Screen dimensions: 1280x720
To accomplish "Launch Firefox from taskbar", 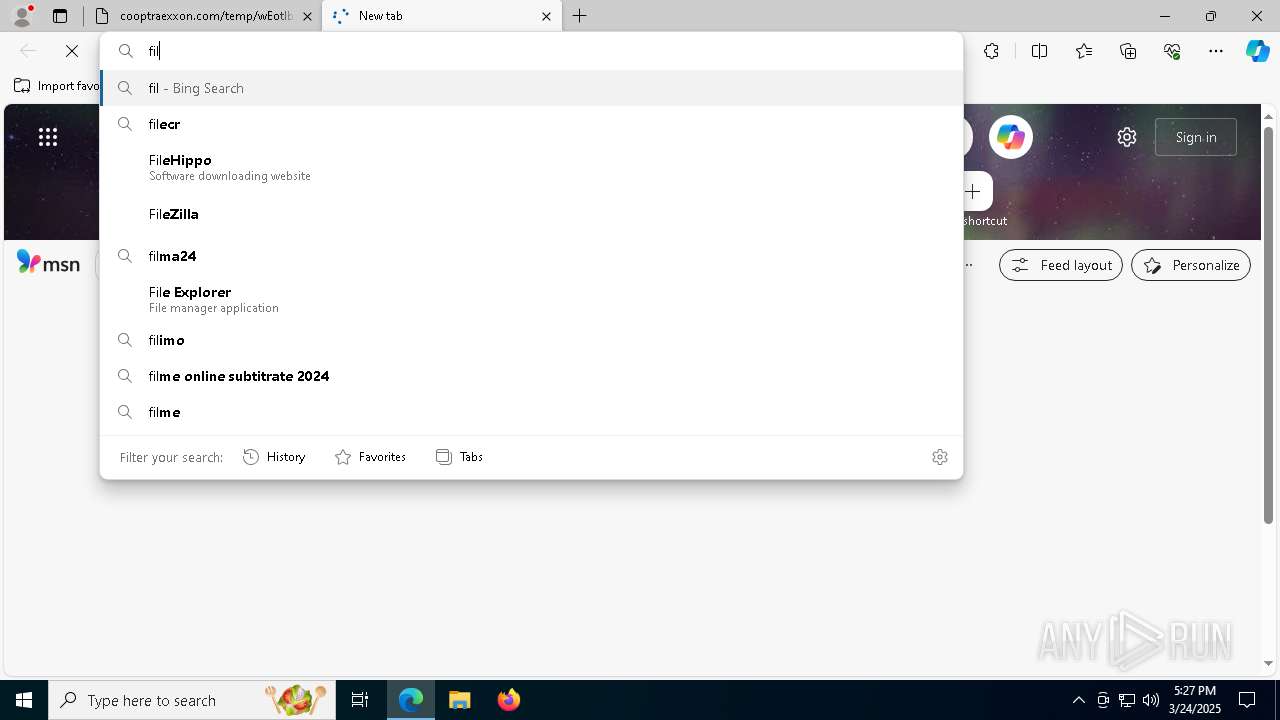I will [508, 700].
